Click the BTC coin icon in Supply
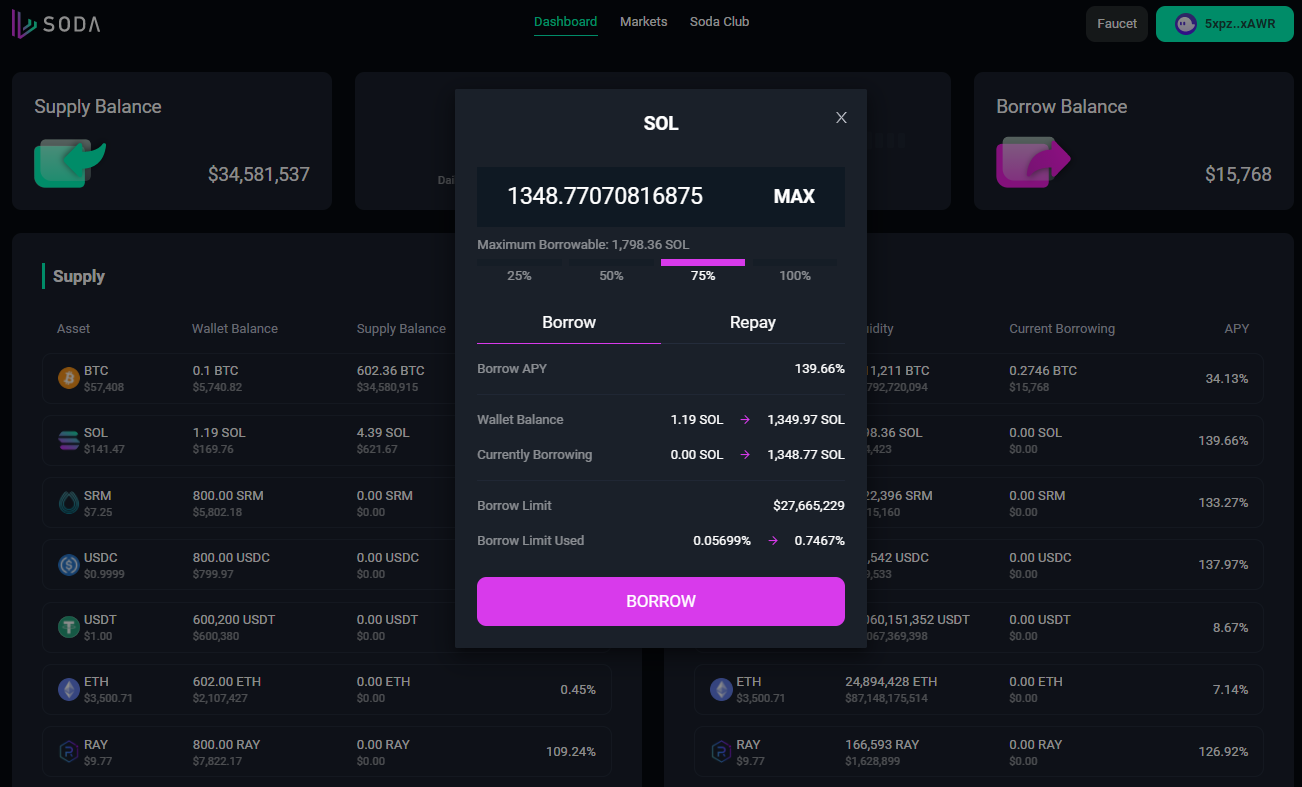 tap(69, 378)
